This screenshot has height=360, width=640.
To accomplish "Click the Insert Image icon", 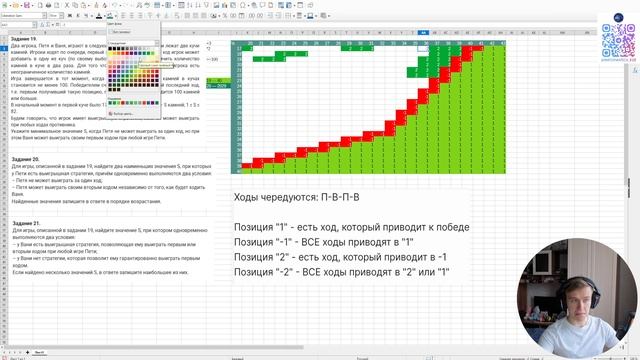I will point(217,5).
